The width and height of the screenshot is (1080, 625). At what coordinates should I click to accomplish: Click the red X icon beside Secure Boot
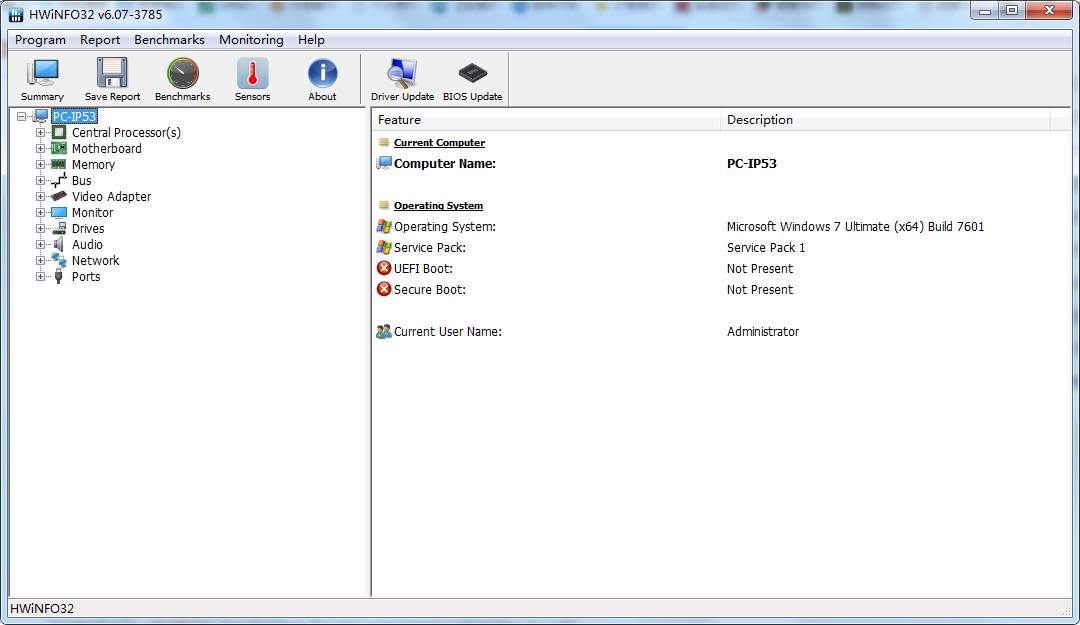click(x=384, y=289)
